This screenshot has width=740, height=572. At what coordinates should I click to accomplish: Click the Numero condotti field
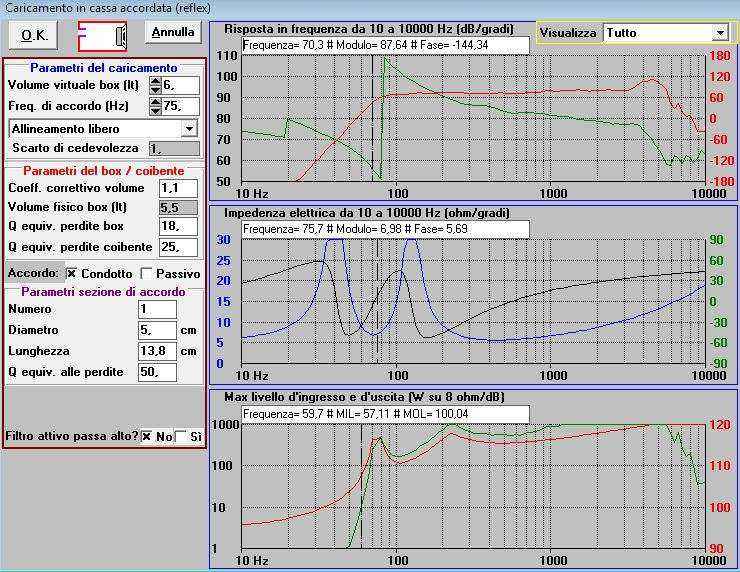158,310
